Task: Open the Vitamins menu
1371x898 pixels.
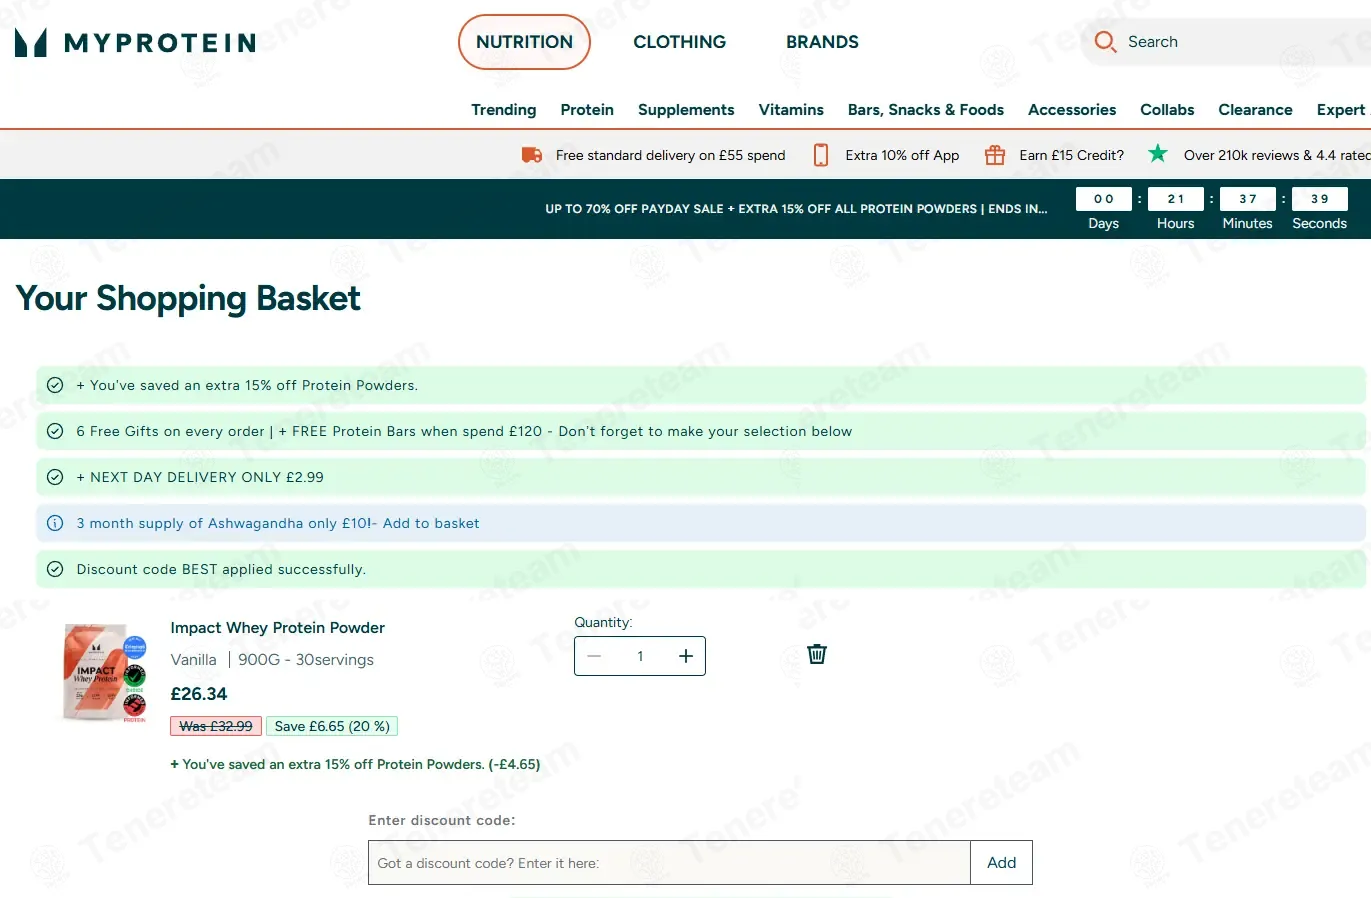Action: coord(791,110)
